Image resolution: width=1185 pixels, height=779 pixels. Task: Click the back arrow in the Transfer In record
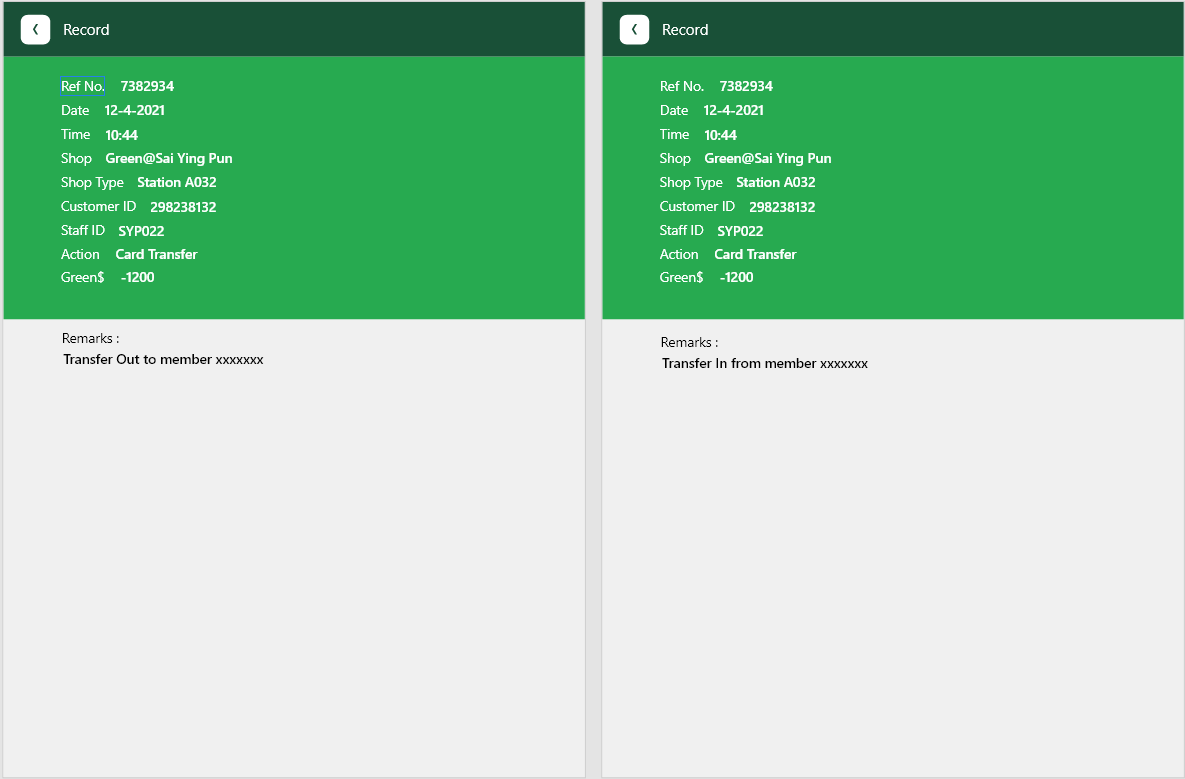[x=634, y=30]
